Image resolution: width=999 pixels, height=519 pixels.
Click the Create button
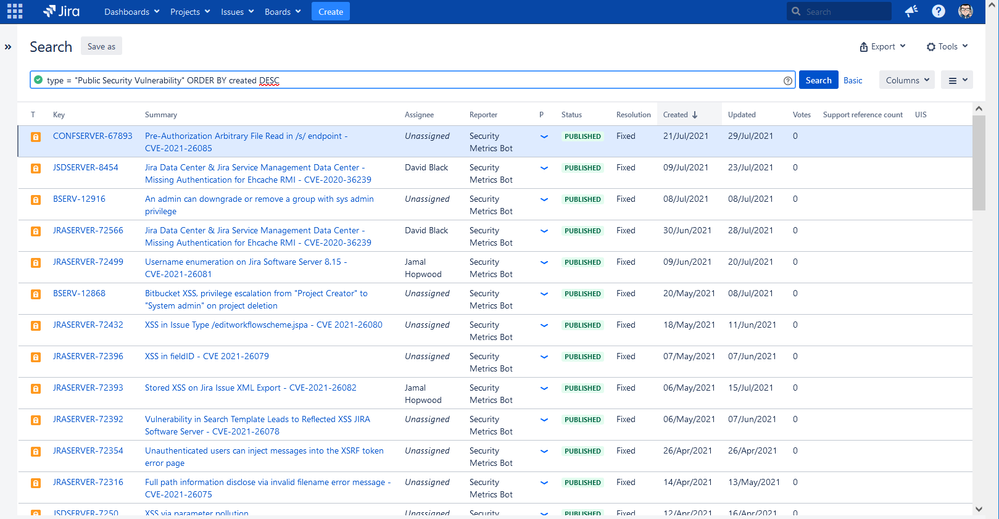pos(331,11)
